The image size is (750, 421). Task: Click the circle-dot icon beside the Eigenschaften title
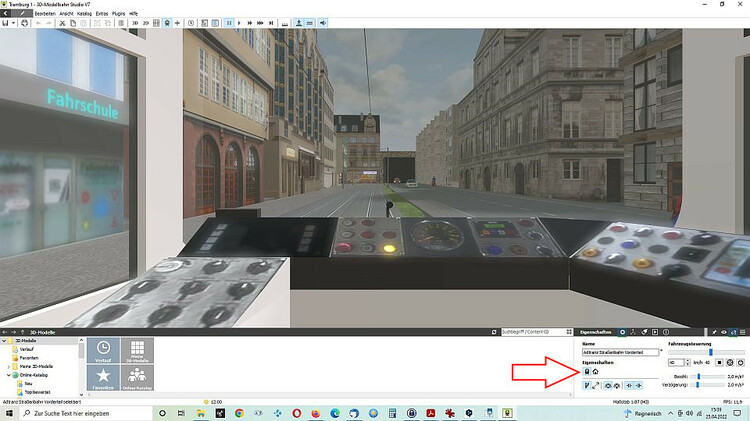pyautogui.click(x=622, y=332)
